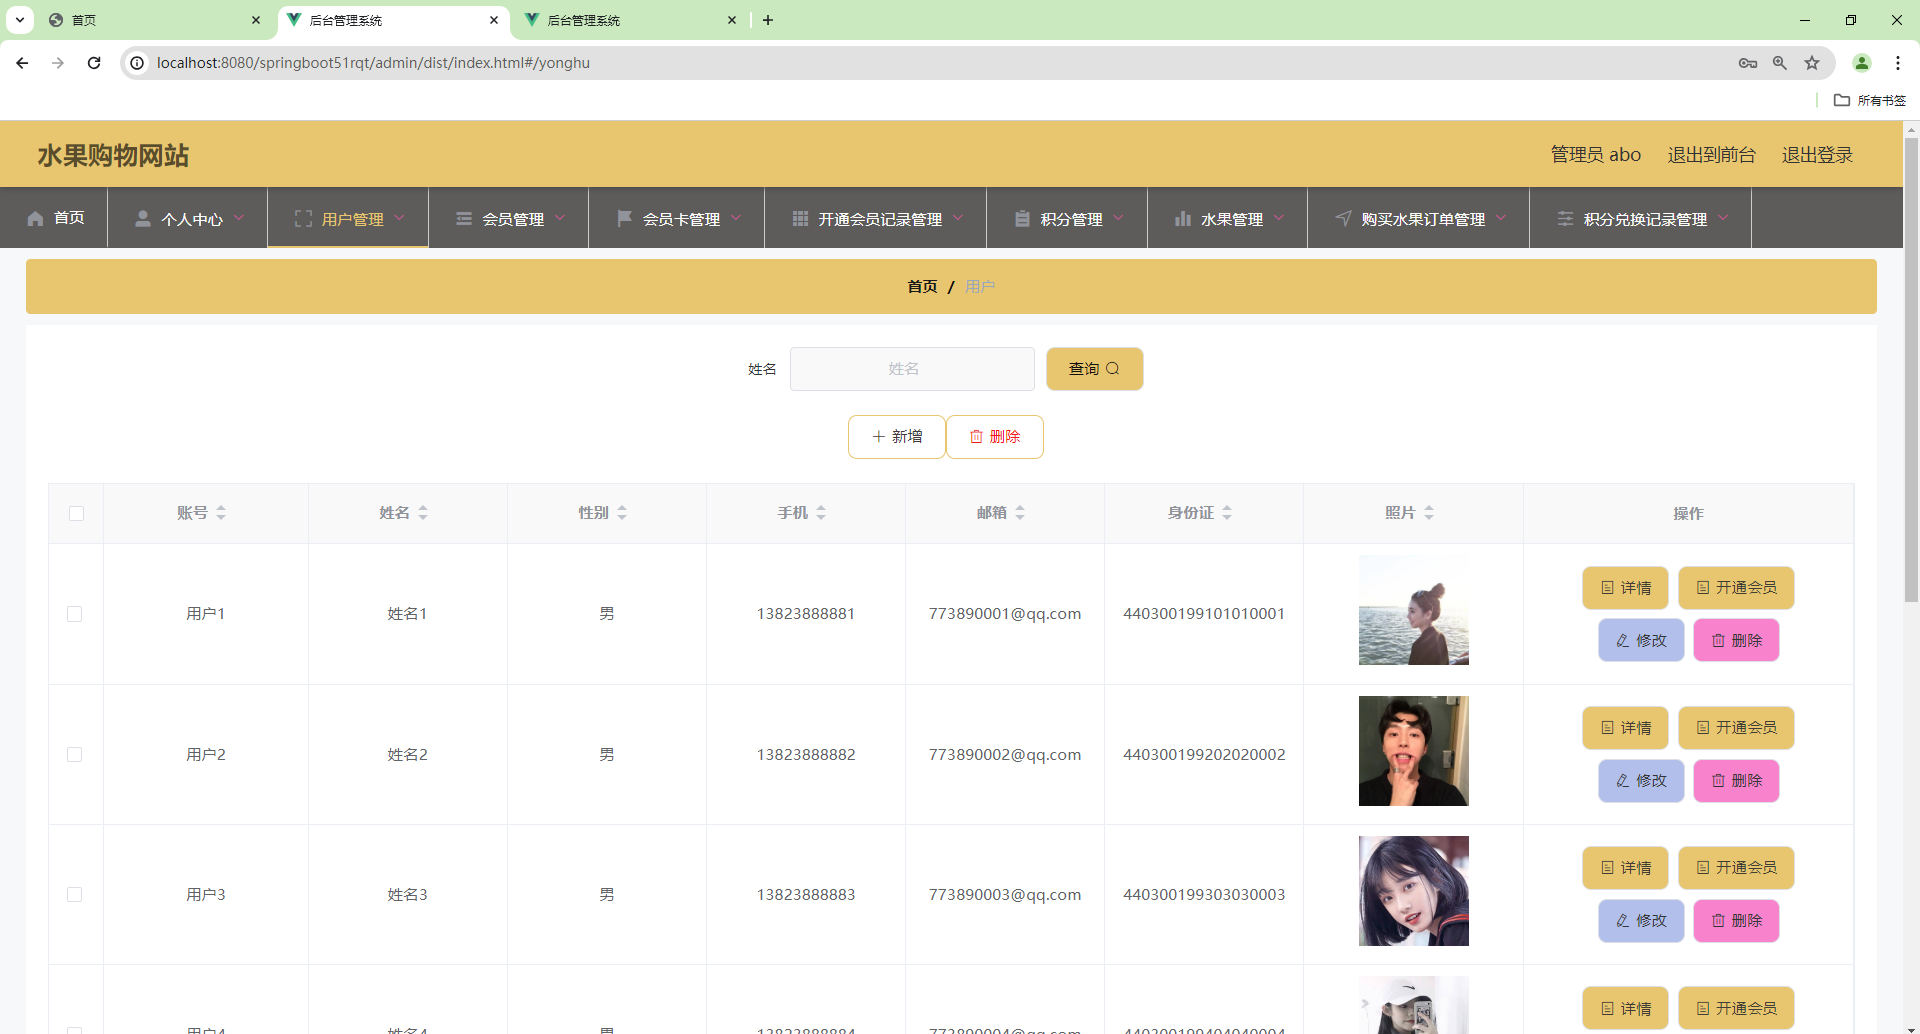Check the row checkbox for 用户3
Screen dimensions: 1920x1034
tap(76, 895)
